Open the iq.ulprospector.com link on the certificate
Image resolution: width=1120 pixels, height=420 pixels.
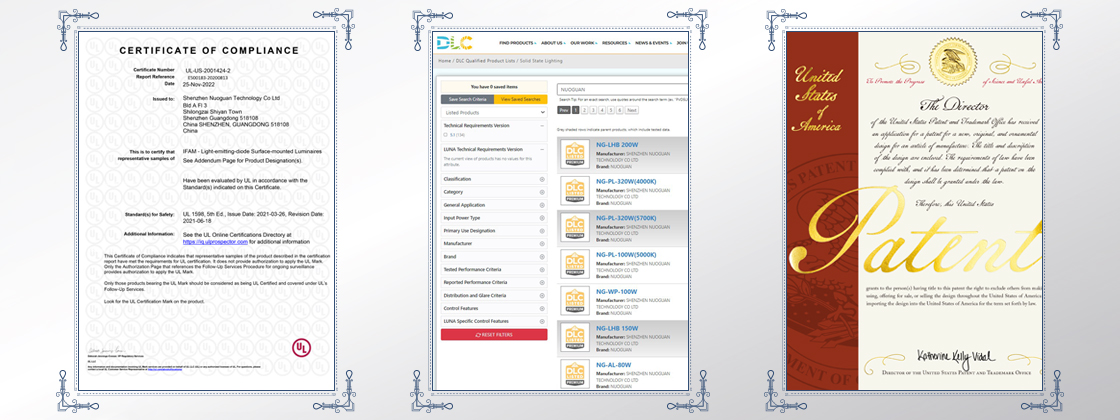coord(215,242)
